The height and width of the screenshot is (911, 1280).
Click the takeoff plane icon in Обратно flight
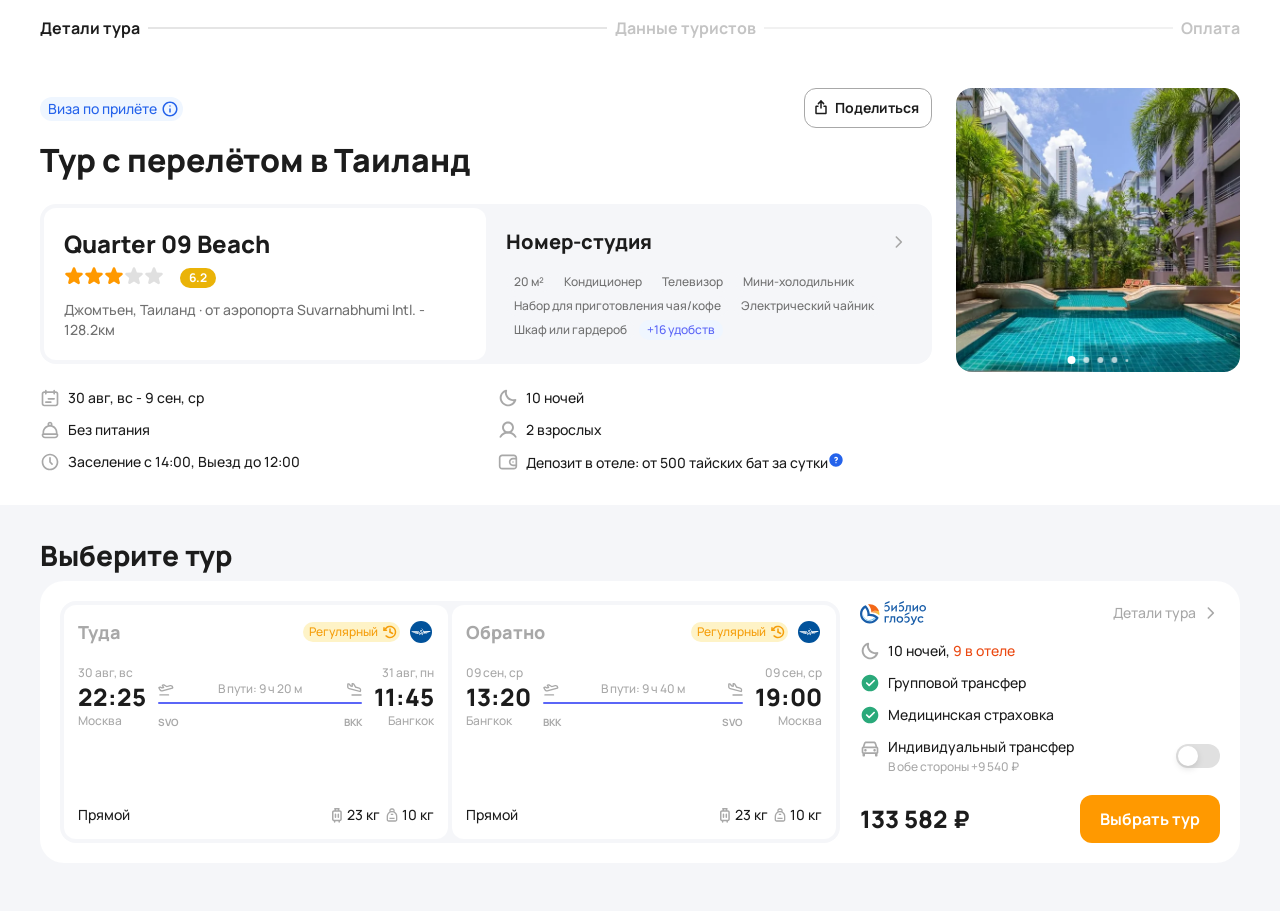tap(551, 689)
